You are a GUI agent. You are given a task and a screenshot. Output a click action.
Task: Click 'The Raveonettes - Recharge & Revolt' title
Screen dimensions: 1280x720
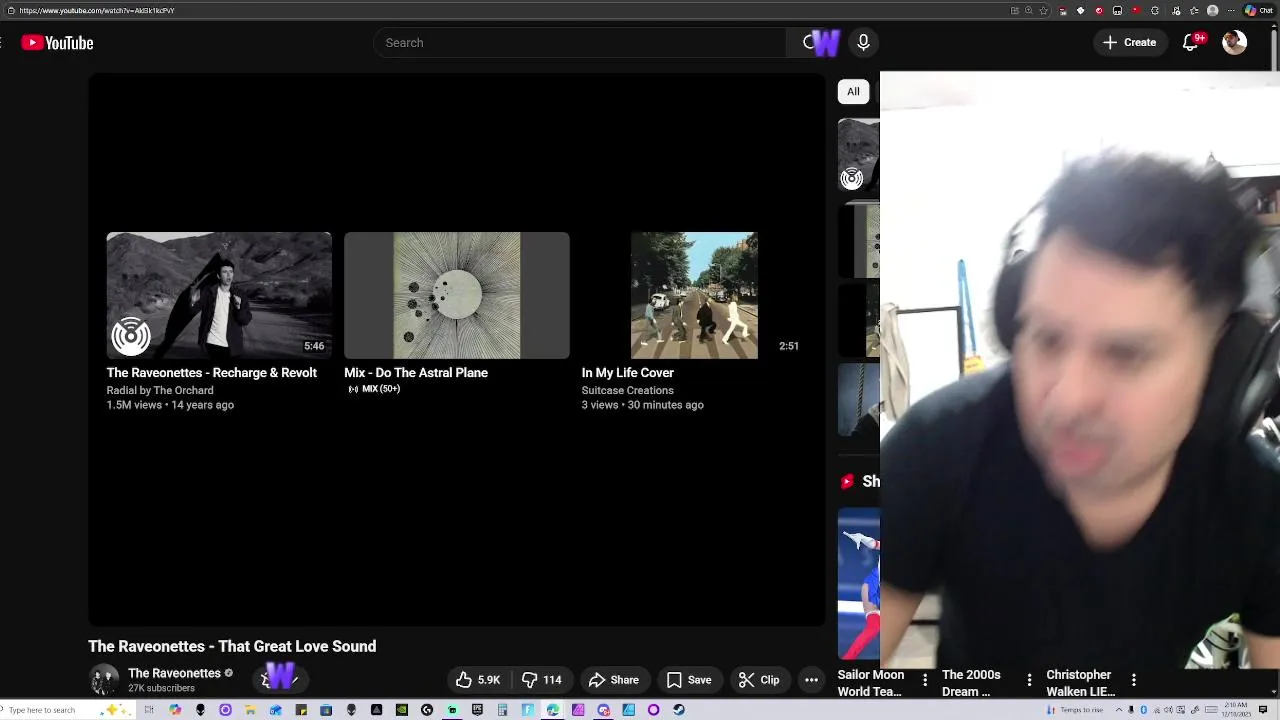click(x=212, y=373)
